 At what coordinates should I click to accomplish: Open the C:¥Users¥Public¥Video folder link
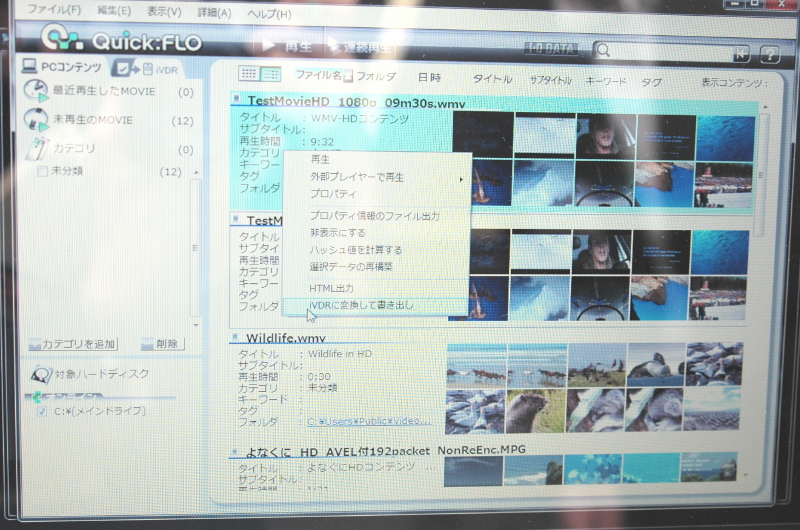[x=369, y=421]
